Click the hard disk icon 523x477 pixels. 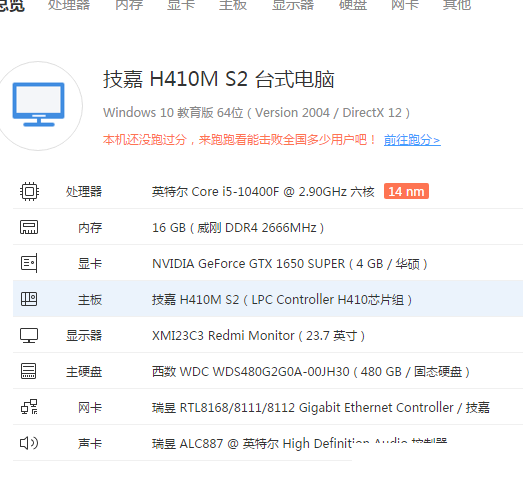[29, 371]
